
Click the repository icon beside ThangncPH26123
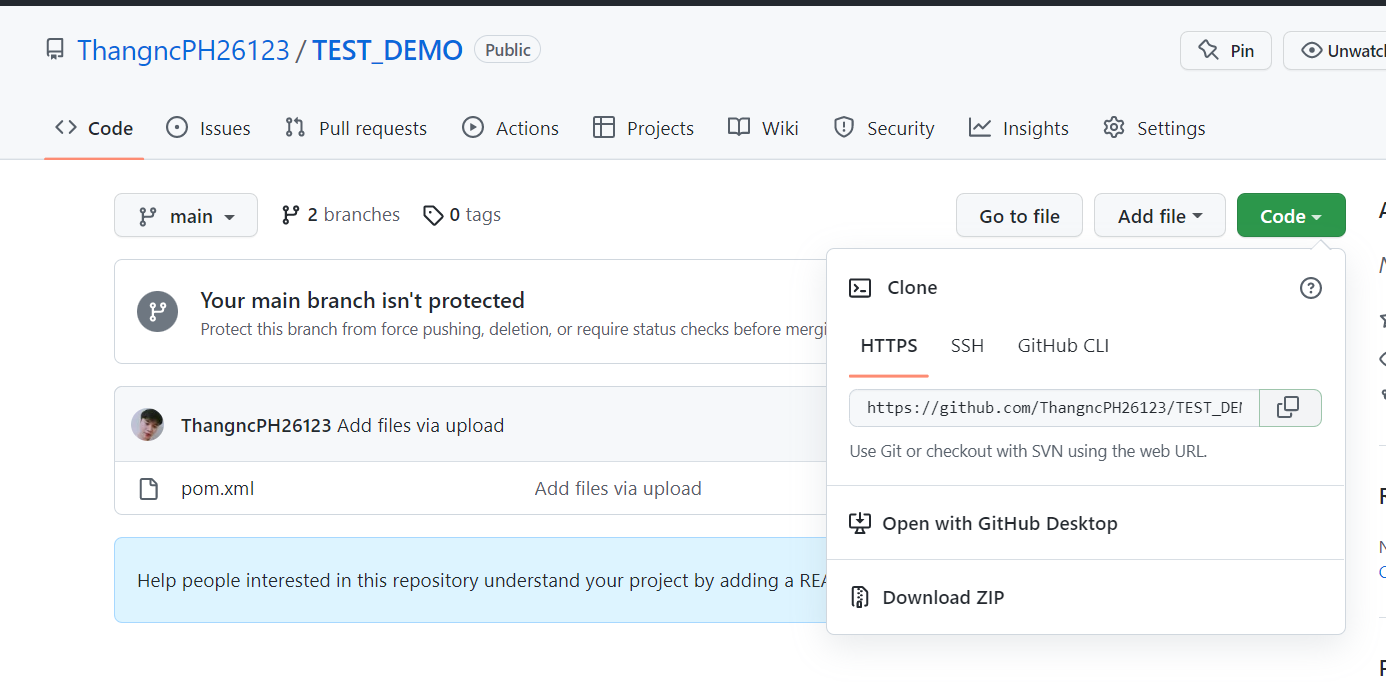(55, 49)
